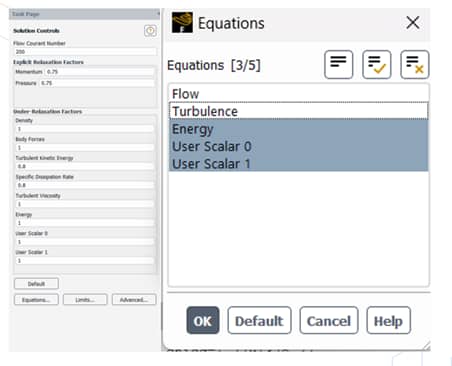Open the Equations... button in Solution Controls
This screenshot has height=366, width=452.
[36, 300]
